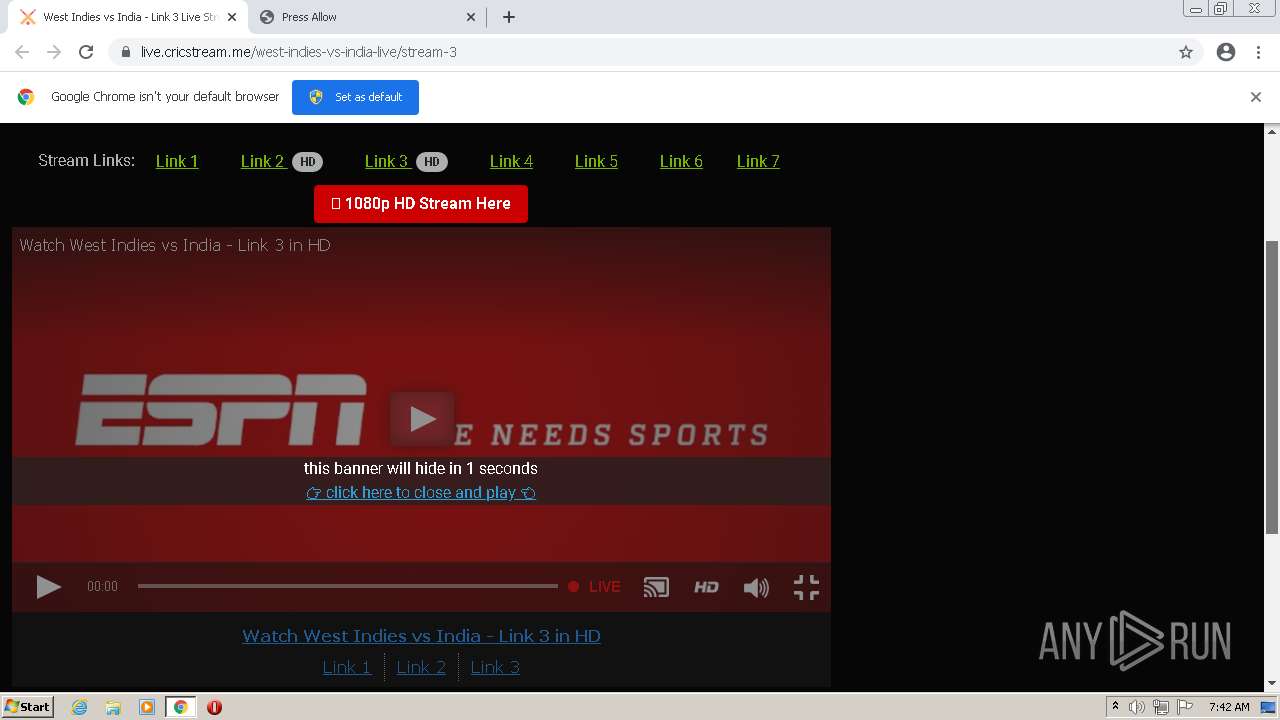Go forward in browser history

point(54,52)
